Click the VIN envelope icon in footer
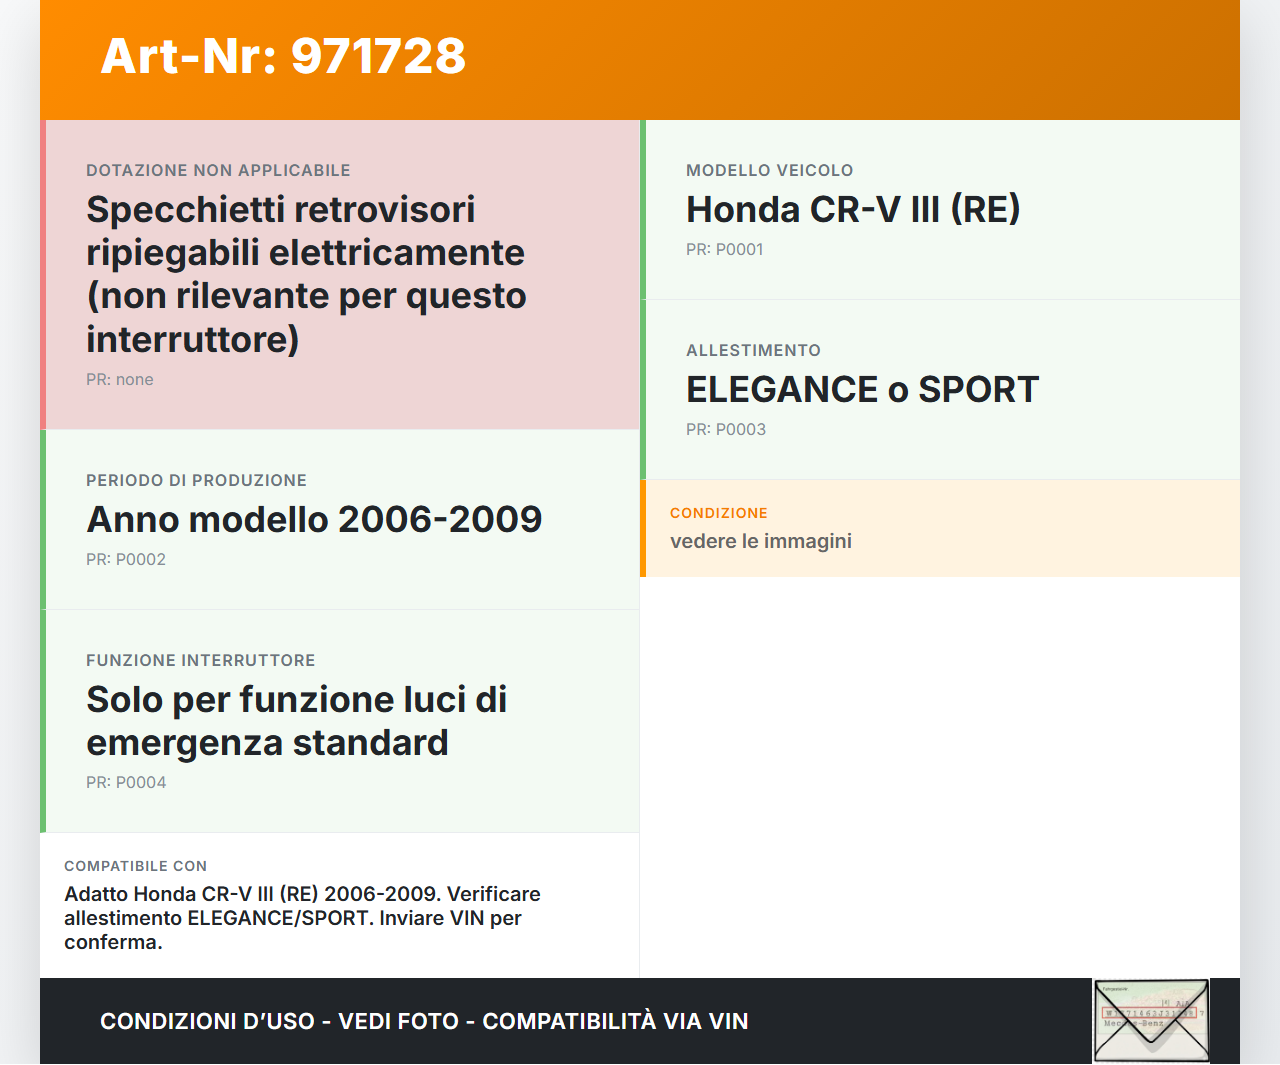Viewport: 1280px width, 1065px height. click(1151, 1020)
